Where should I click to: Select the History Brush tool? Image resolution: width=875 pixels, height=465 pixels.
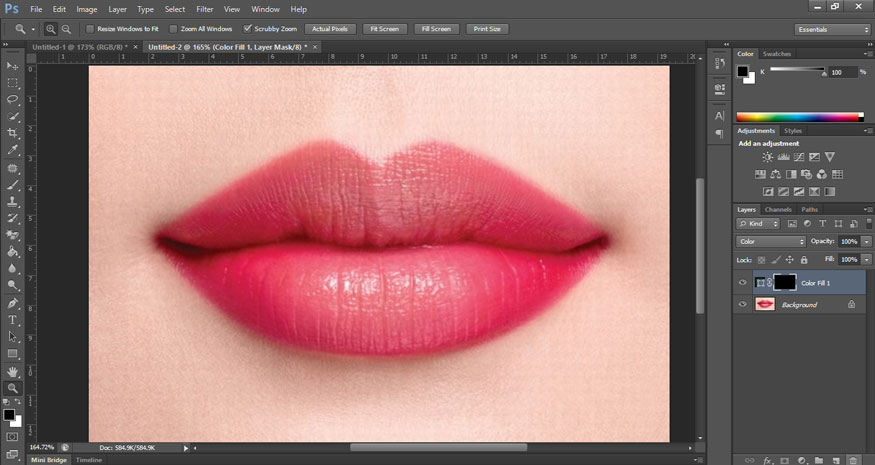pyautogui.click(x=12, y=218)
